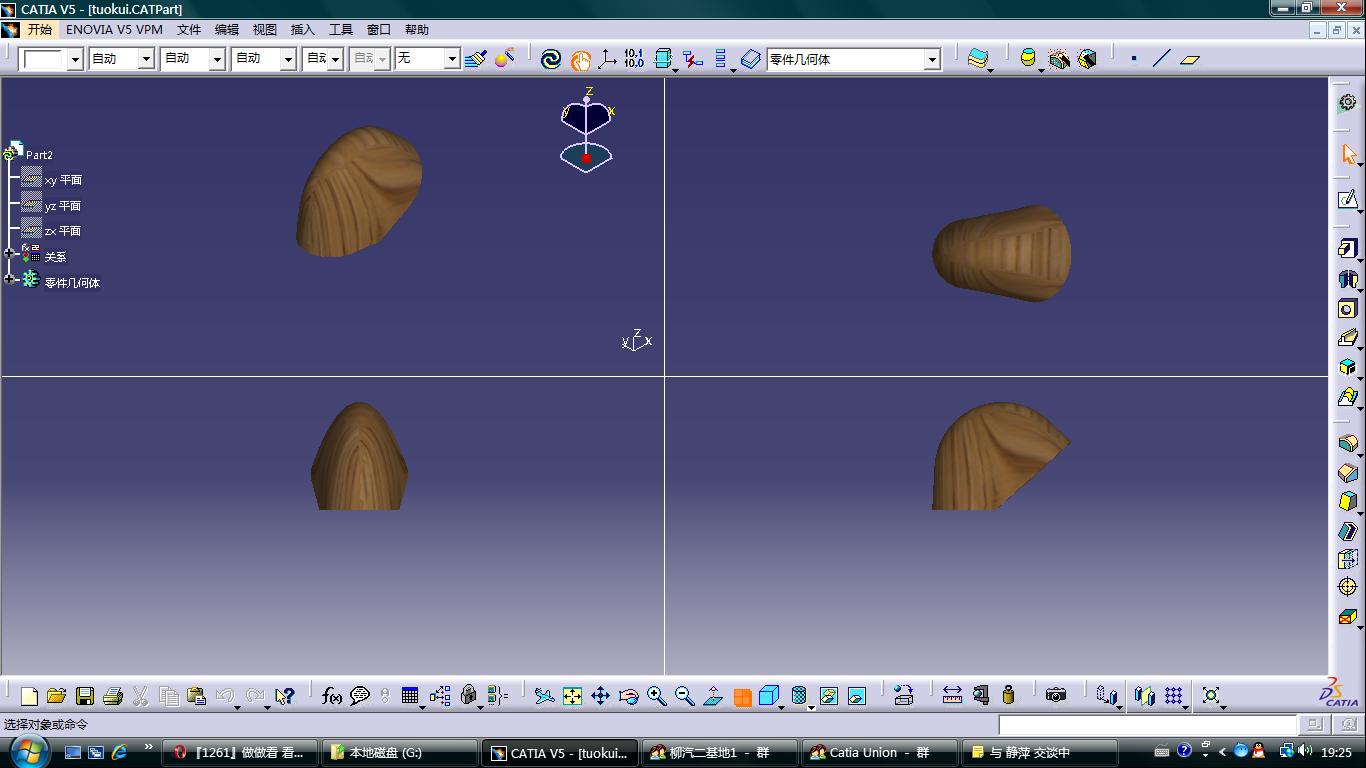The image size is (1366, 768).
Task: Expand the 关系 tree node
Action: pos(10,254)
